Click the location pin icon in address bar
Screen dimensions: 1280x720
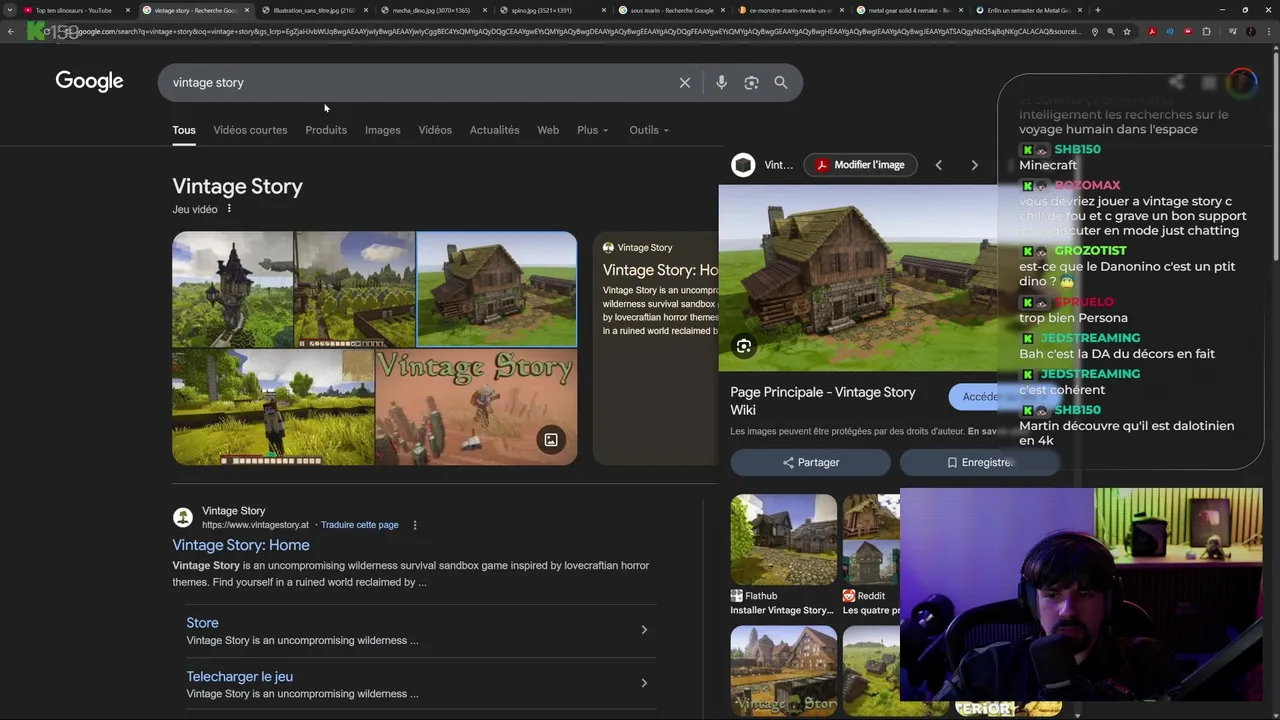[x=1094, y=32]
